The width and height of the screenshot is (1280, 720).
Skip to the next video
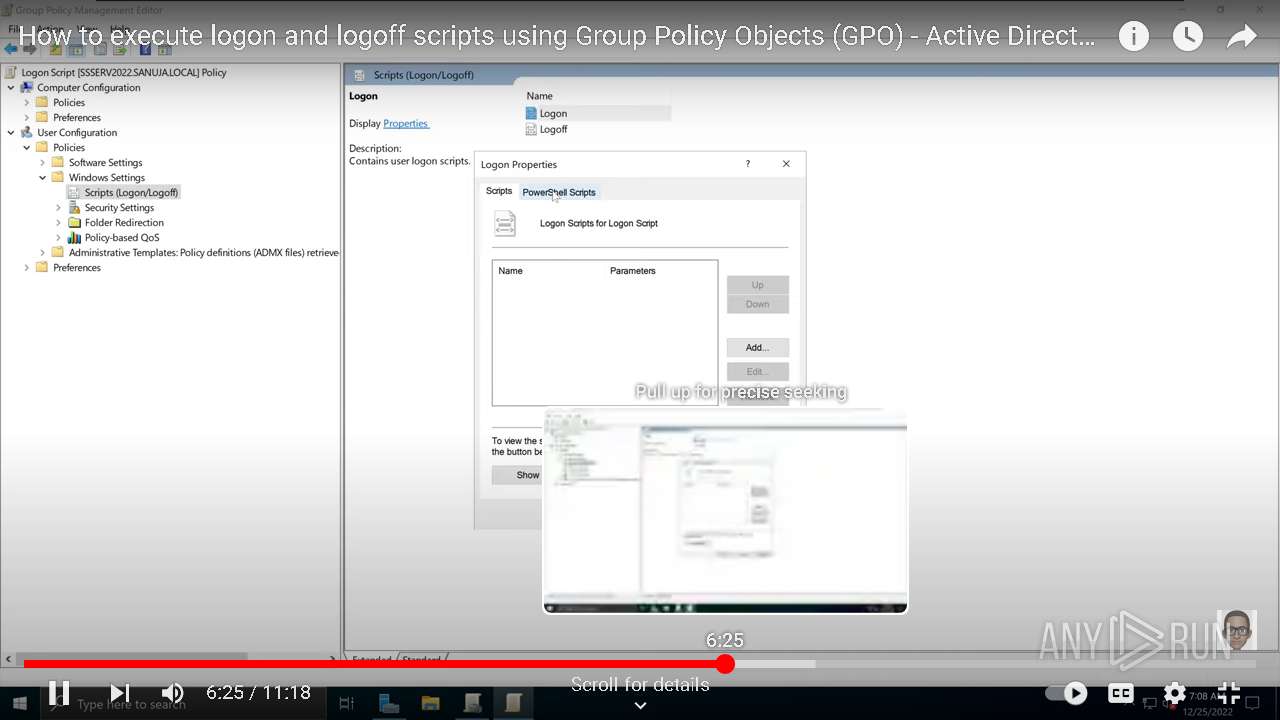(120, 692)
